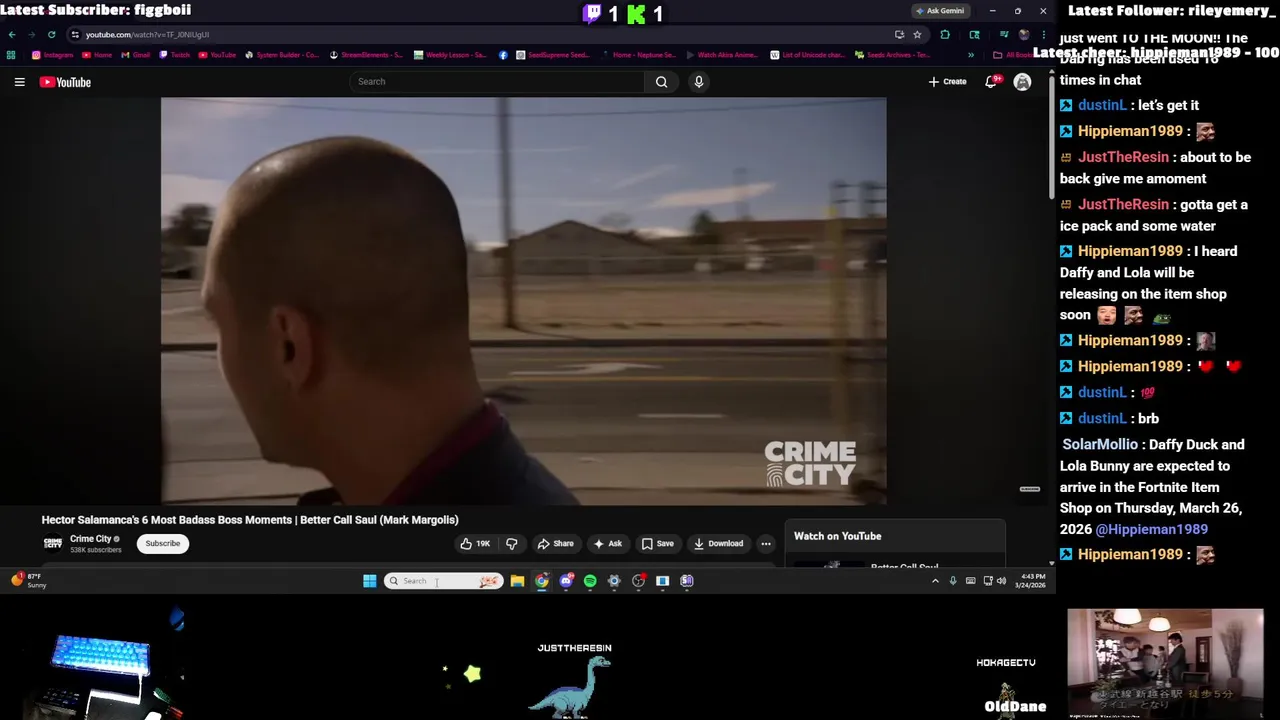Image resolution: width=1280 pixels, height=720 pixels.
Task: Open the Crime City channel avatar
Action: tap(52, 543)
